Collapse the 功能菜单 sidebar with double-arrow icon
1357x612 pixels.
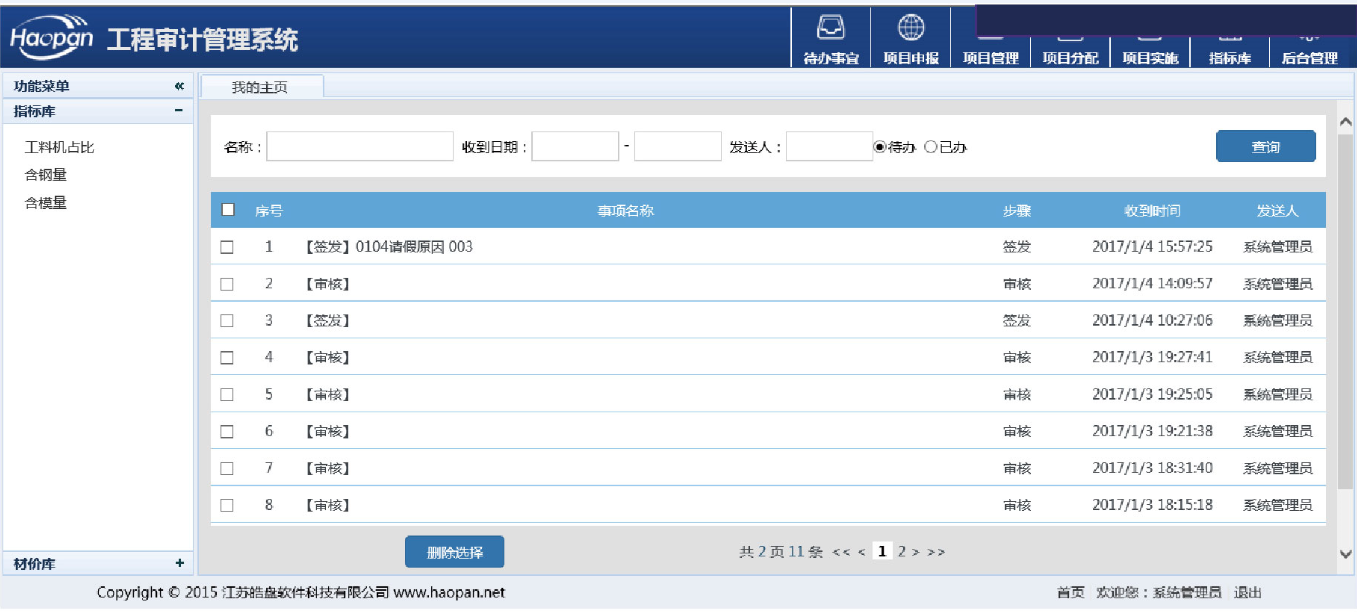tap(179, 87)
